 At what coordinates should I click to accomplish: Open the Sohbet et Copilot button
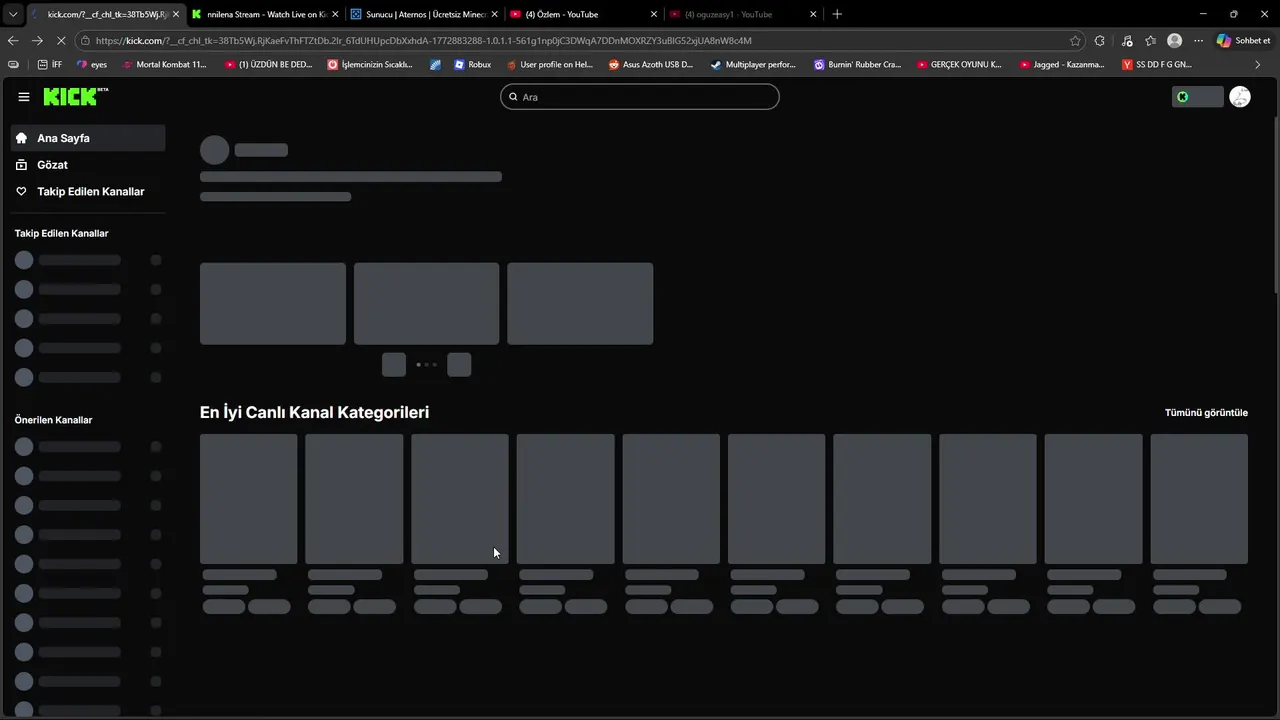[1243, 41]
